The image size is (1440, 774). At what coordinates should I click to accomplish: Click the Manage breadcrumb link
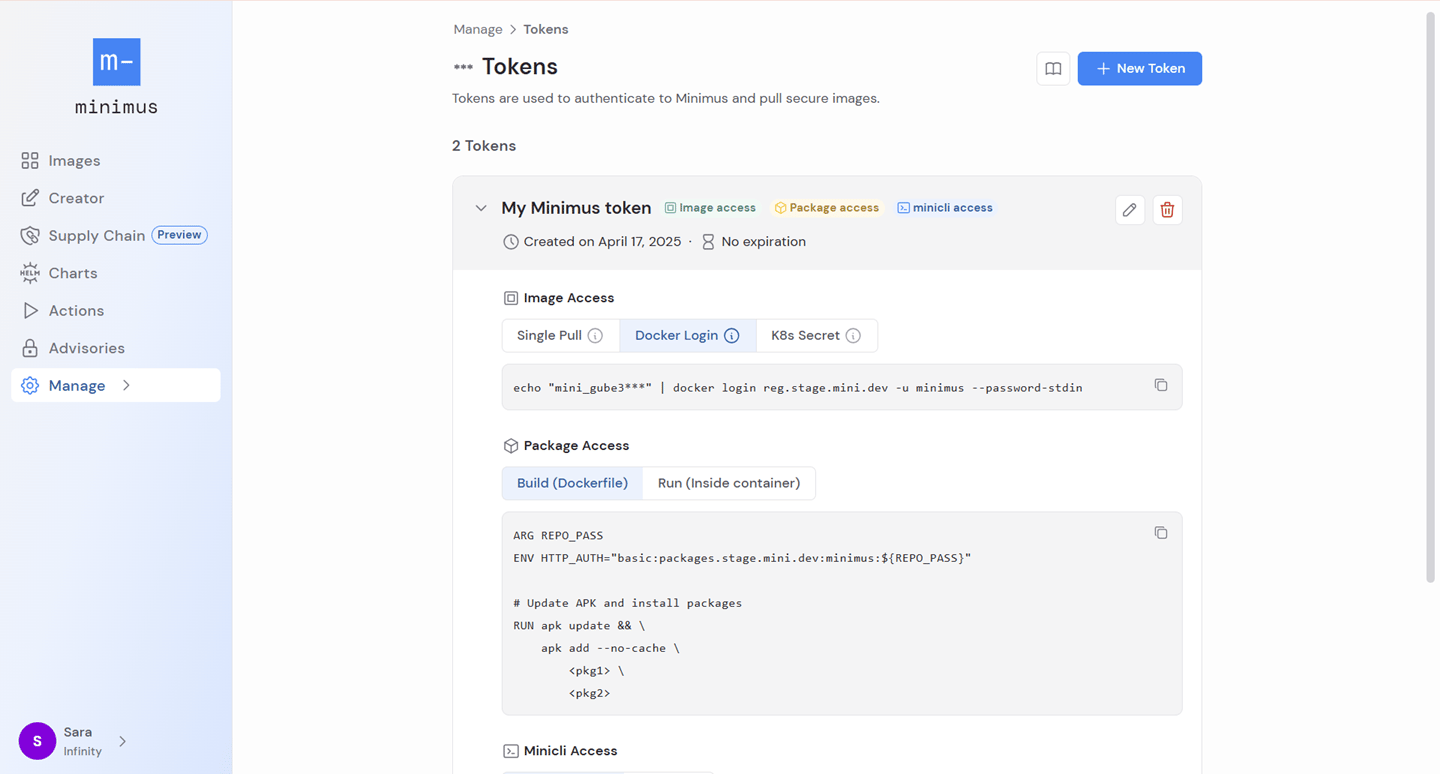478,30
